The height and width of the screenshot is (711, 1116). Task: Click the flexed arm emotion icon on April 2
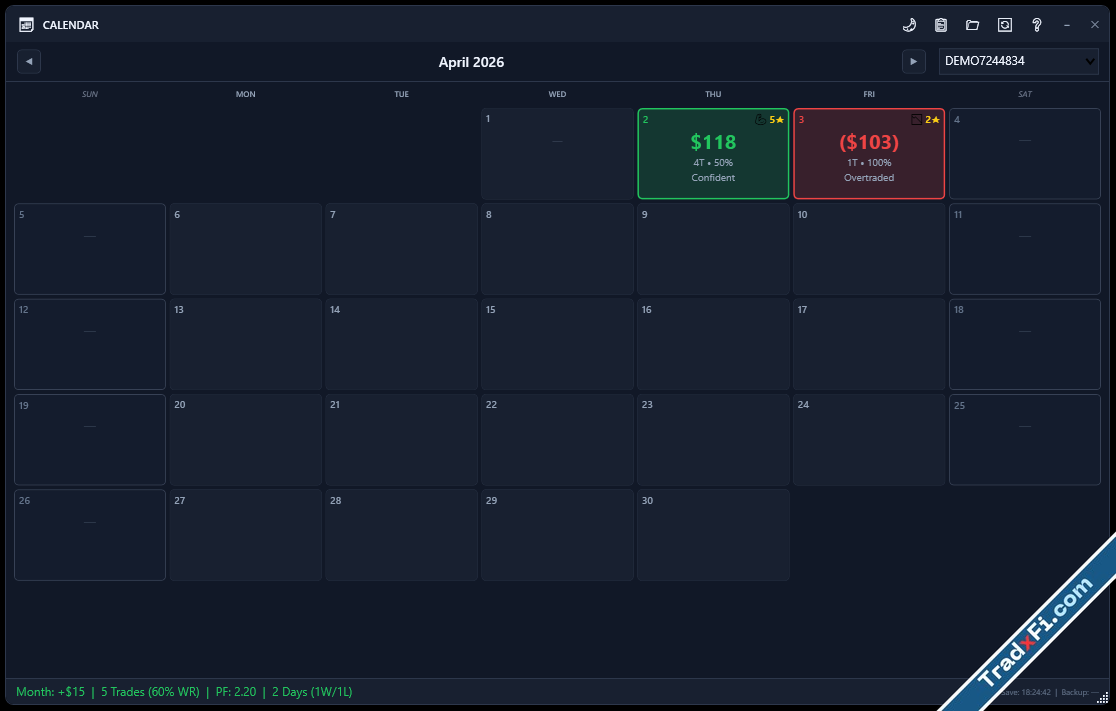click(x=760, y=120)
